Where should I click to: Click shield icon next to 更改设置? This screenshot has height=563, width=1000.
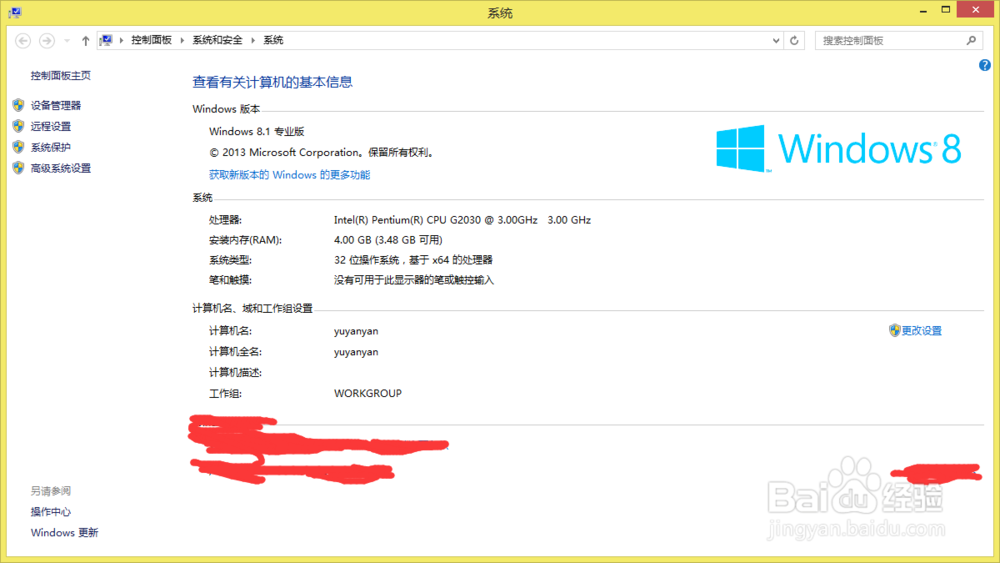[x=895, y=330]
